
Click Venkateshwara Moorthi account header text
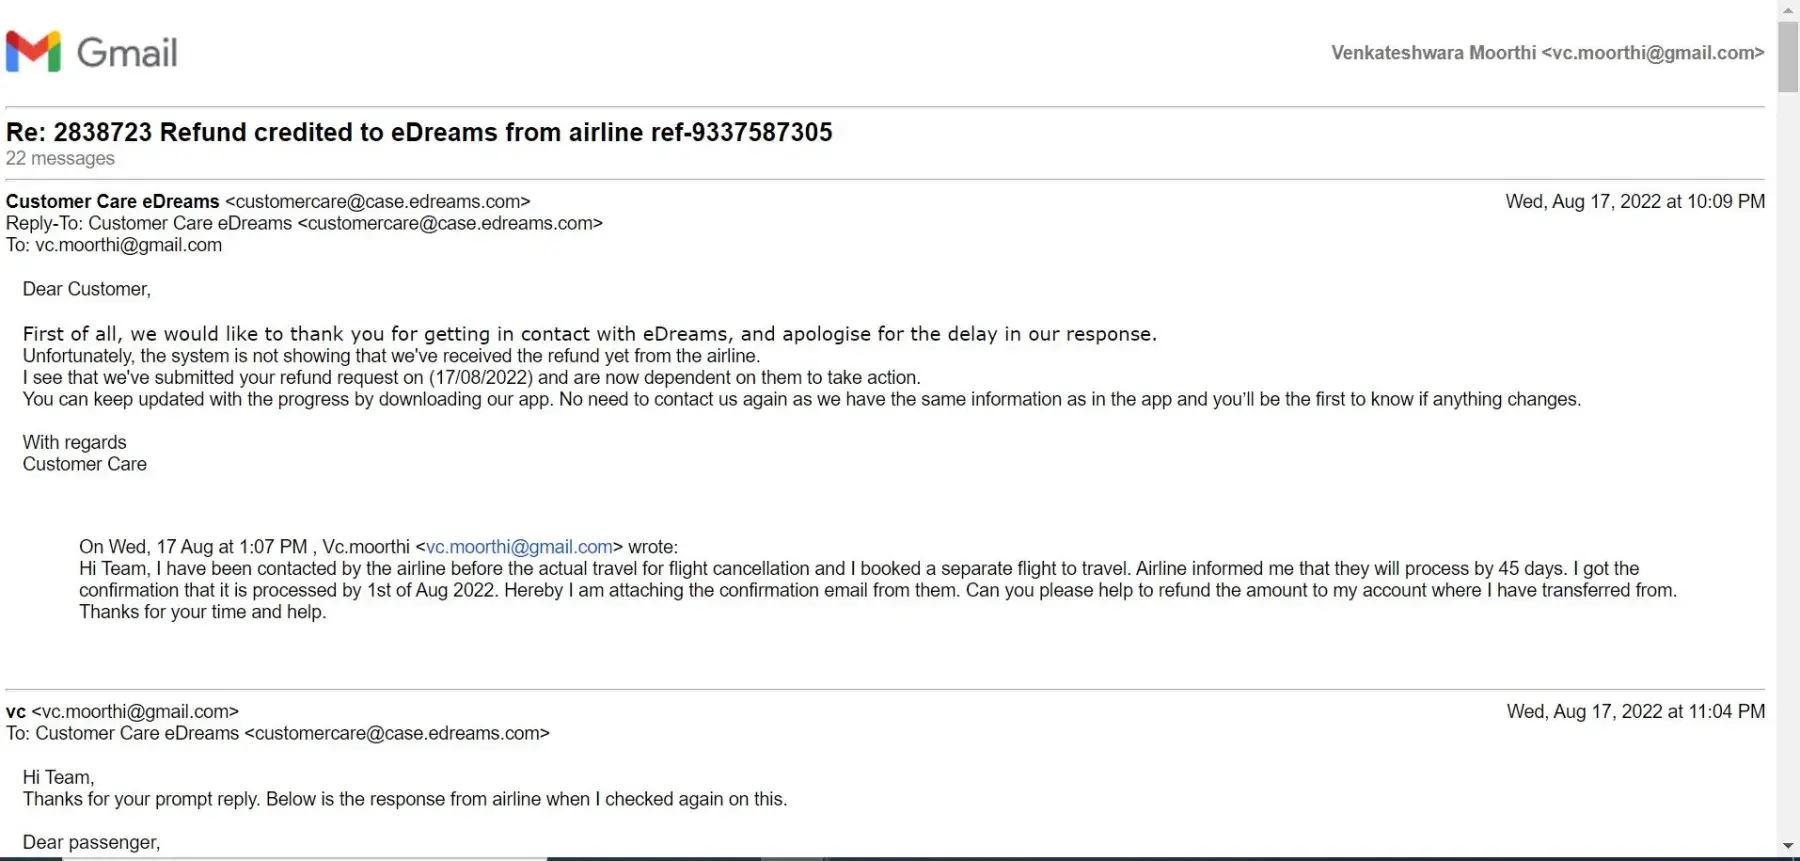pos(1547,53)
